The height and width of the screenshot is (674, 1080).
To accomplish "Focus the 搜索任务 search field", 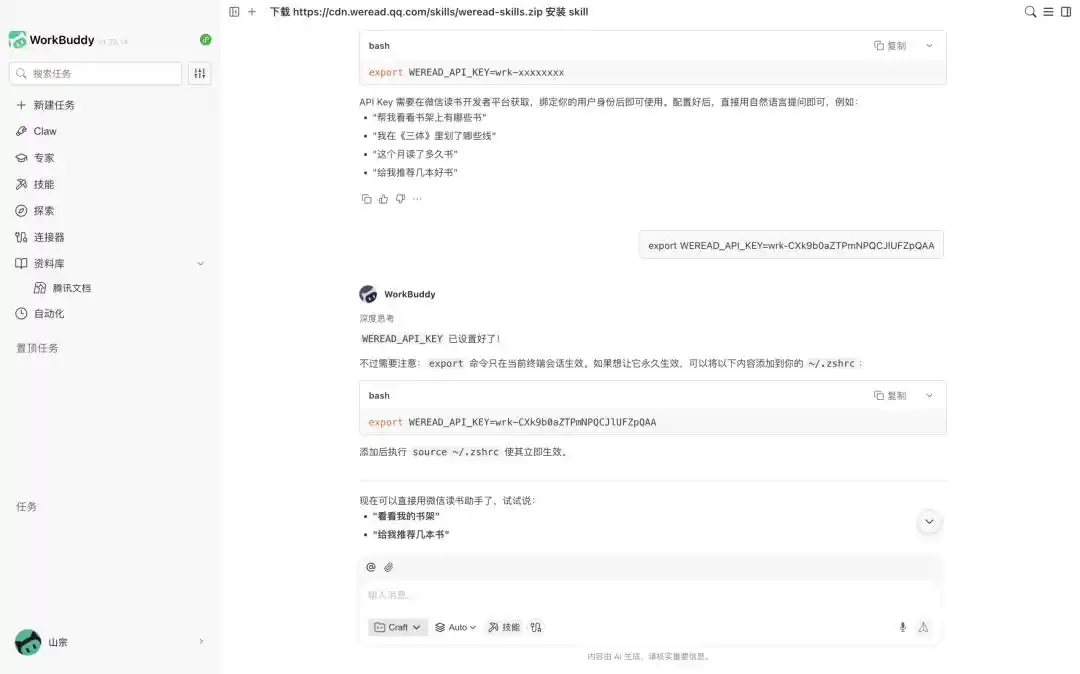I will 96,74.
